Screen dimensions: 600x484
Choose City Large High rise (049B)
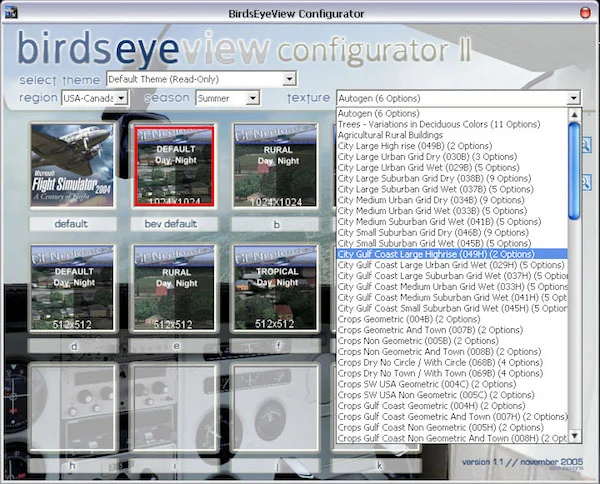point(452,146)
